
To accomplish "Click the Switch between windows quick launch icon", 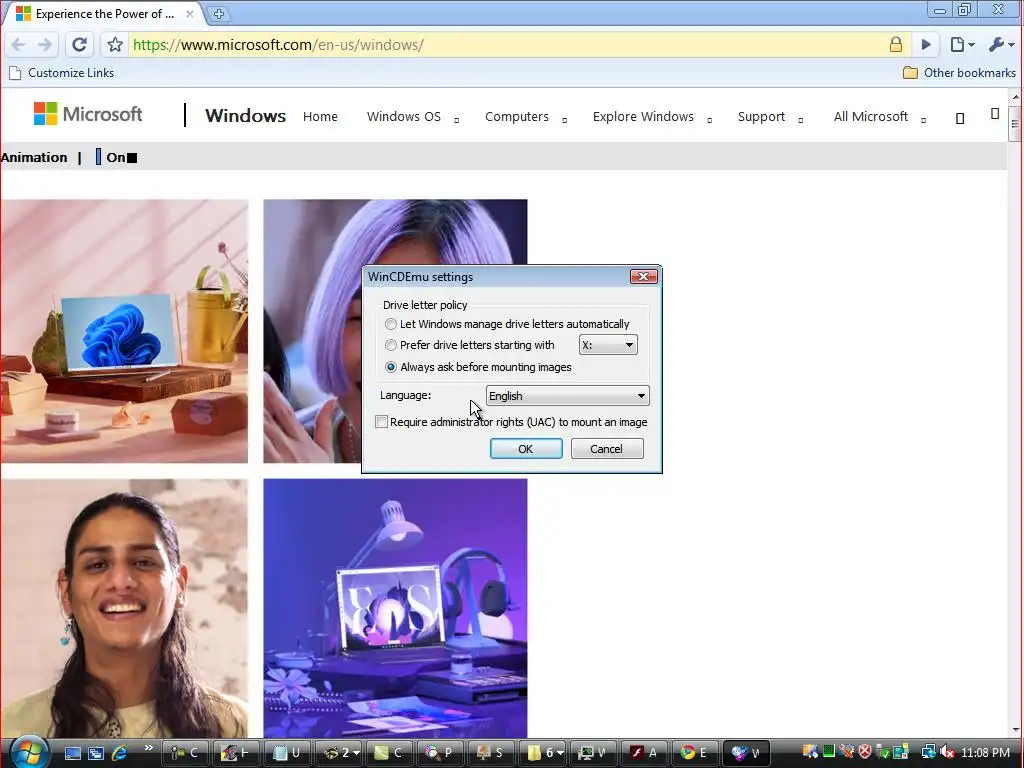I will click(x=96, y=753).
